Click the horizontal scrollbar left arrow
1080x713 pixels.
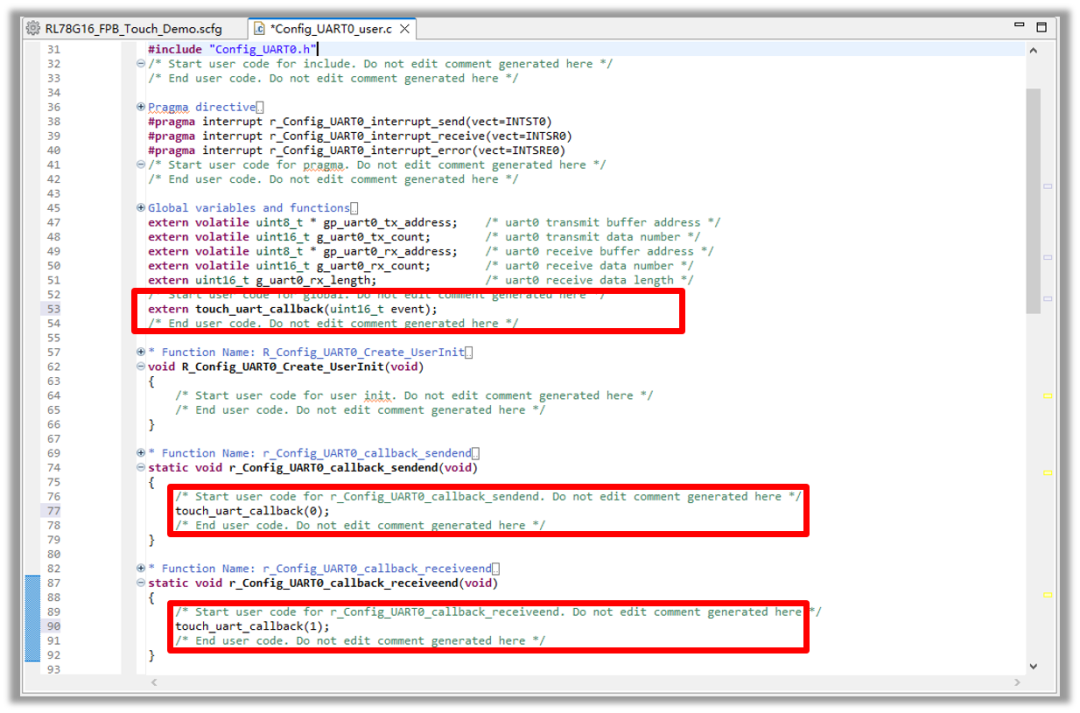pyautogui.click(x=153, y=682)
